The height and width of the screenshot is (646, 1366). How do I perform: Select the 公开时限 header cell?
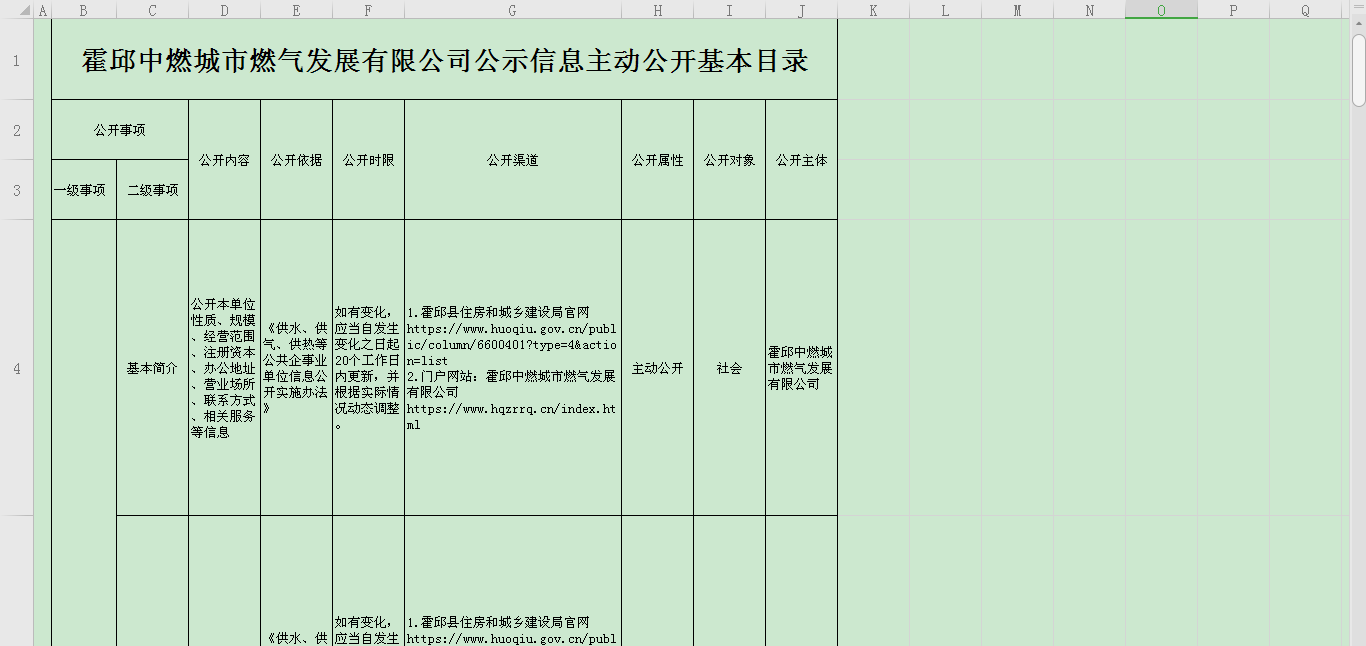(x=368, y=160)
